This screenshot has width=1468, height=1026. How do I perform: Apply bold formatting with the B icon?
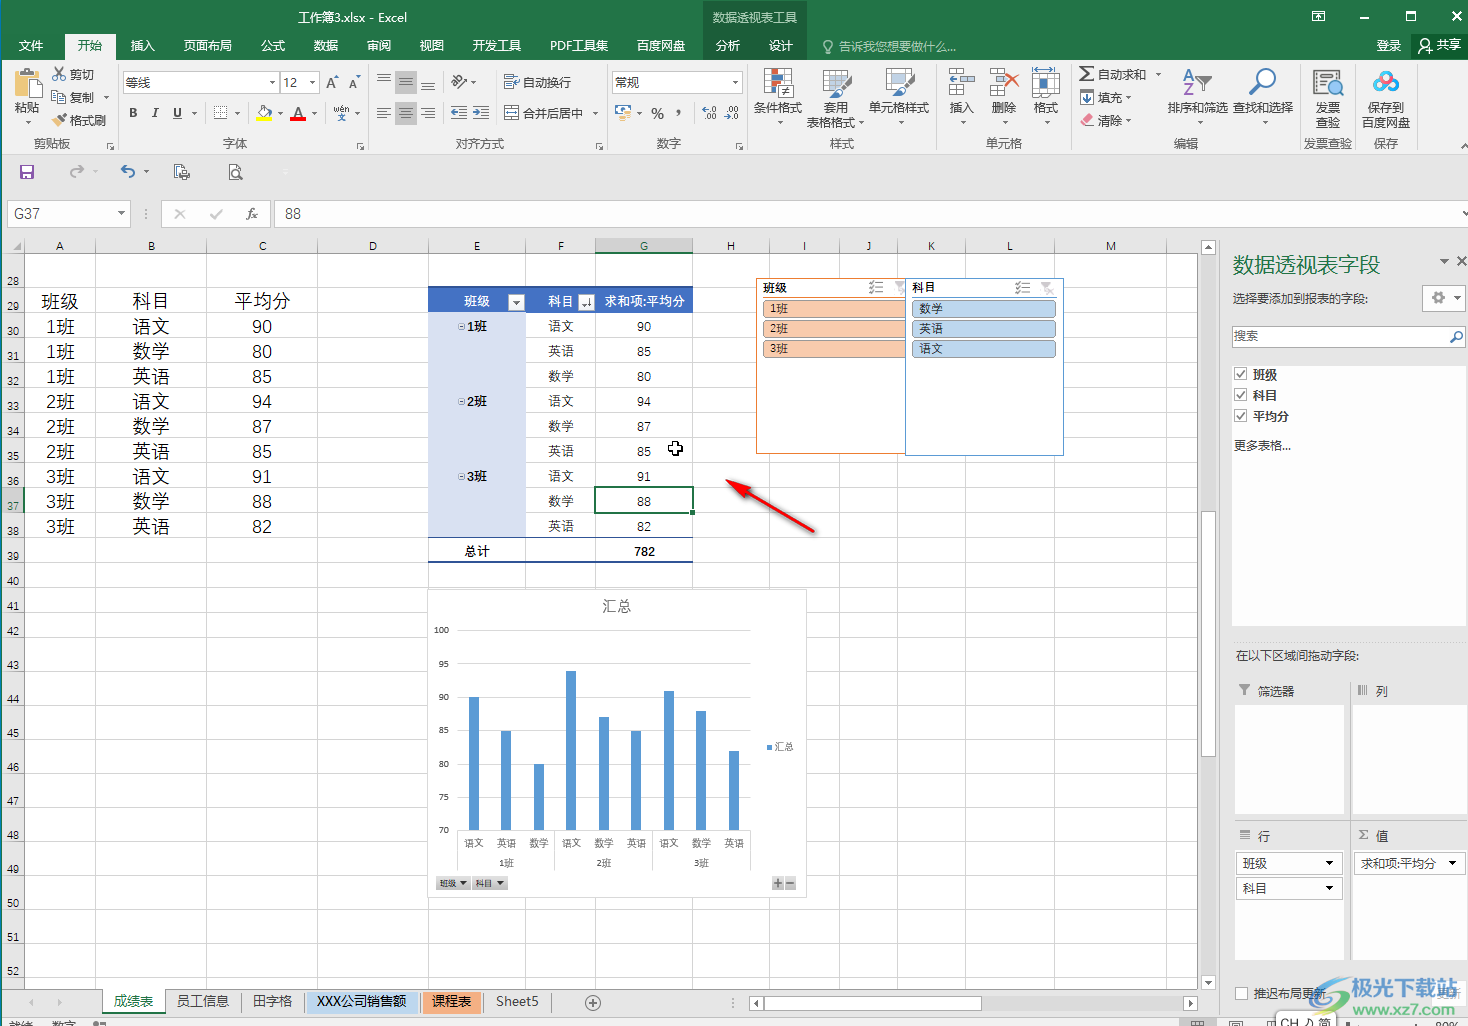click(x=133, y=113)
